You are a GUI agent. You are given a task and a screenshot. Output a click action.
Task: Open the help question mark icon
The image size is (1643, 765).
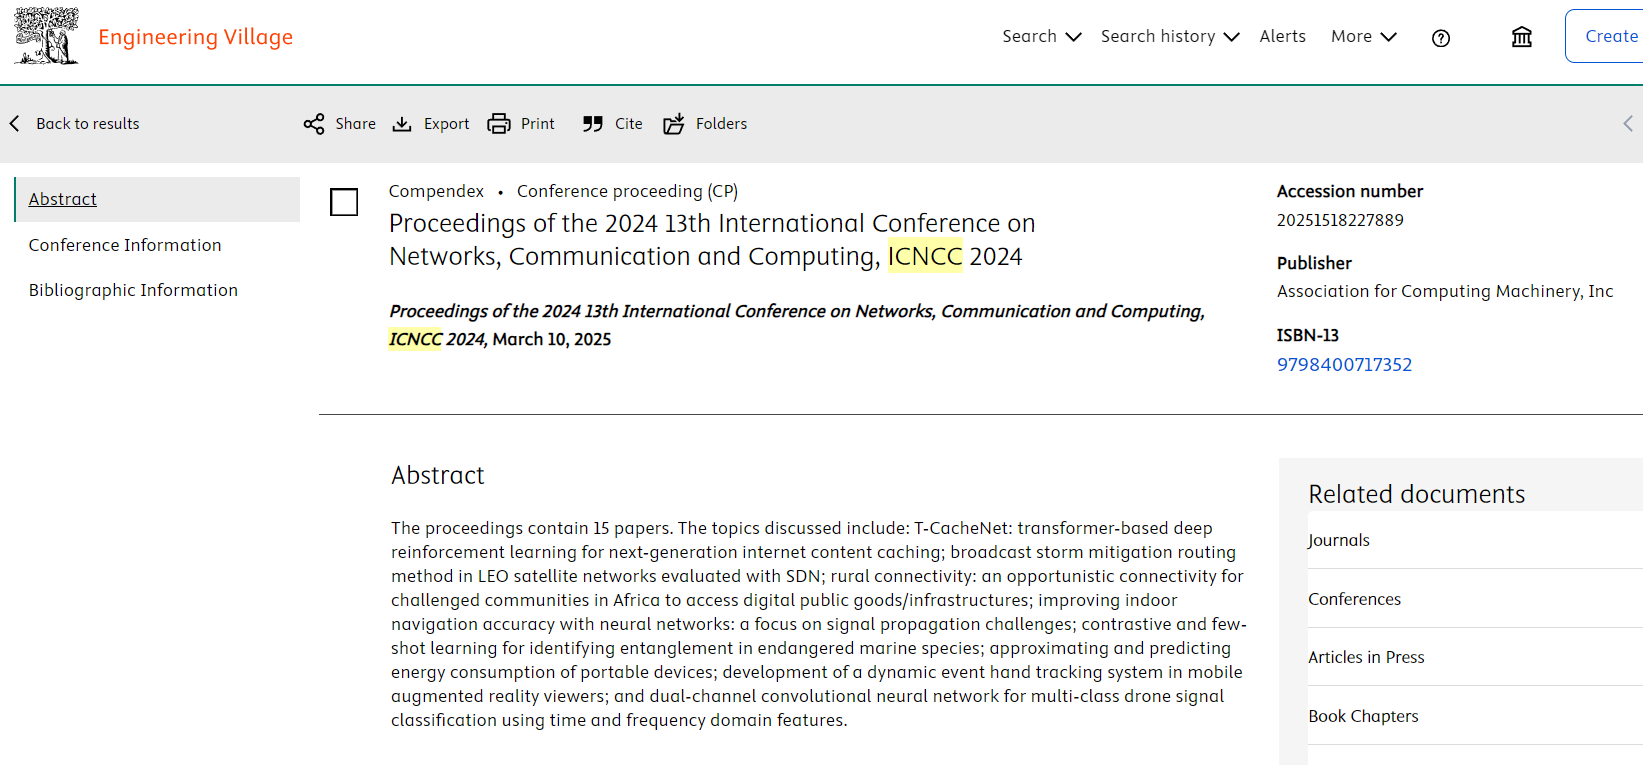[1440, 38]
